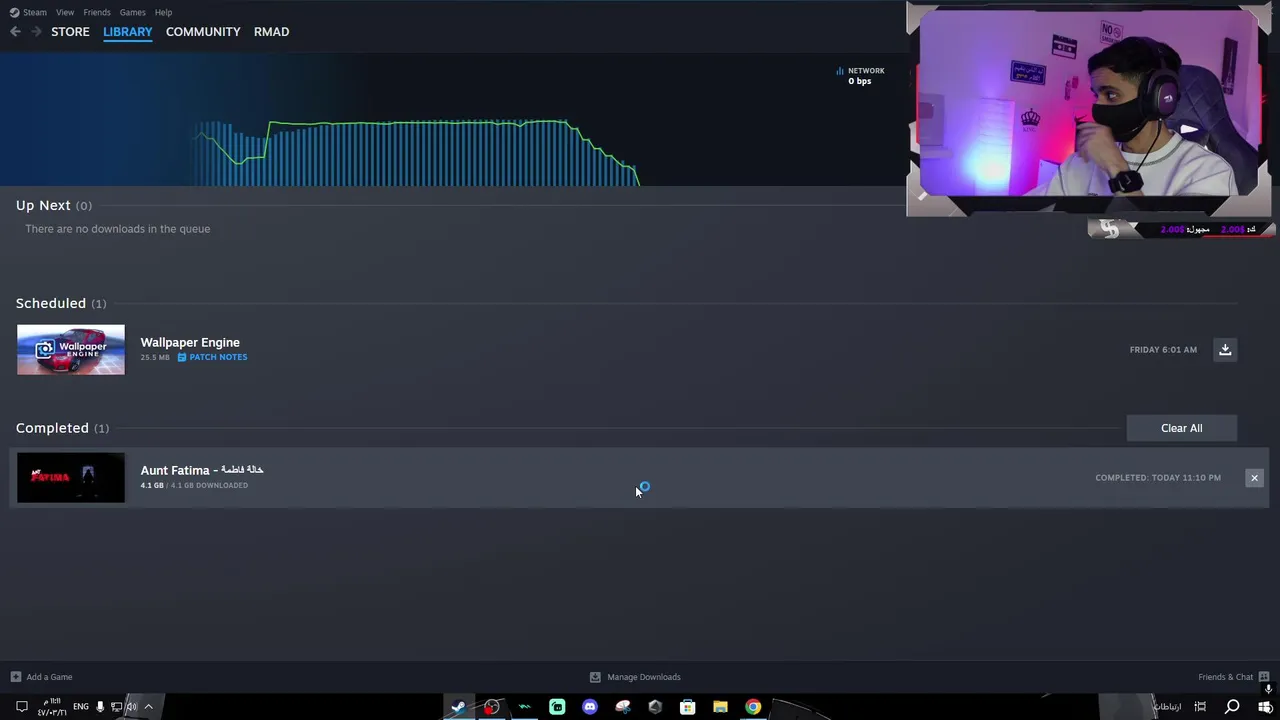This screenshot has height=720, width=1280.
Task: Click the red circular icon in taskbar
Action: point(491,707)
